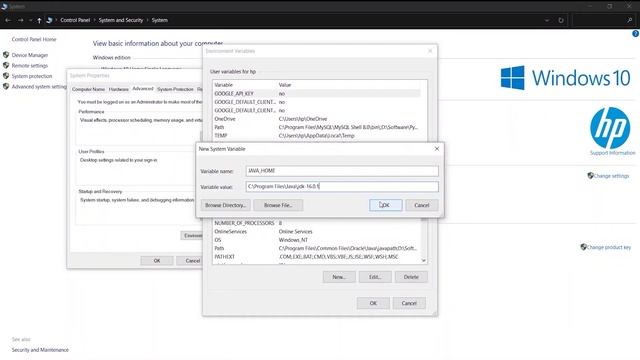Select user Path variable with MySQL

tap(317, 127)
